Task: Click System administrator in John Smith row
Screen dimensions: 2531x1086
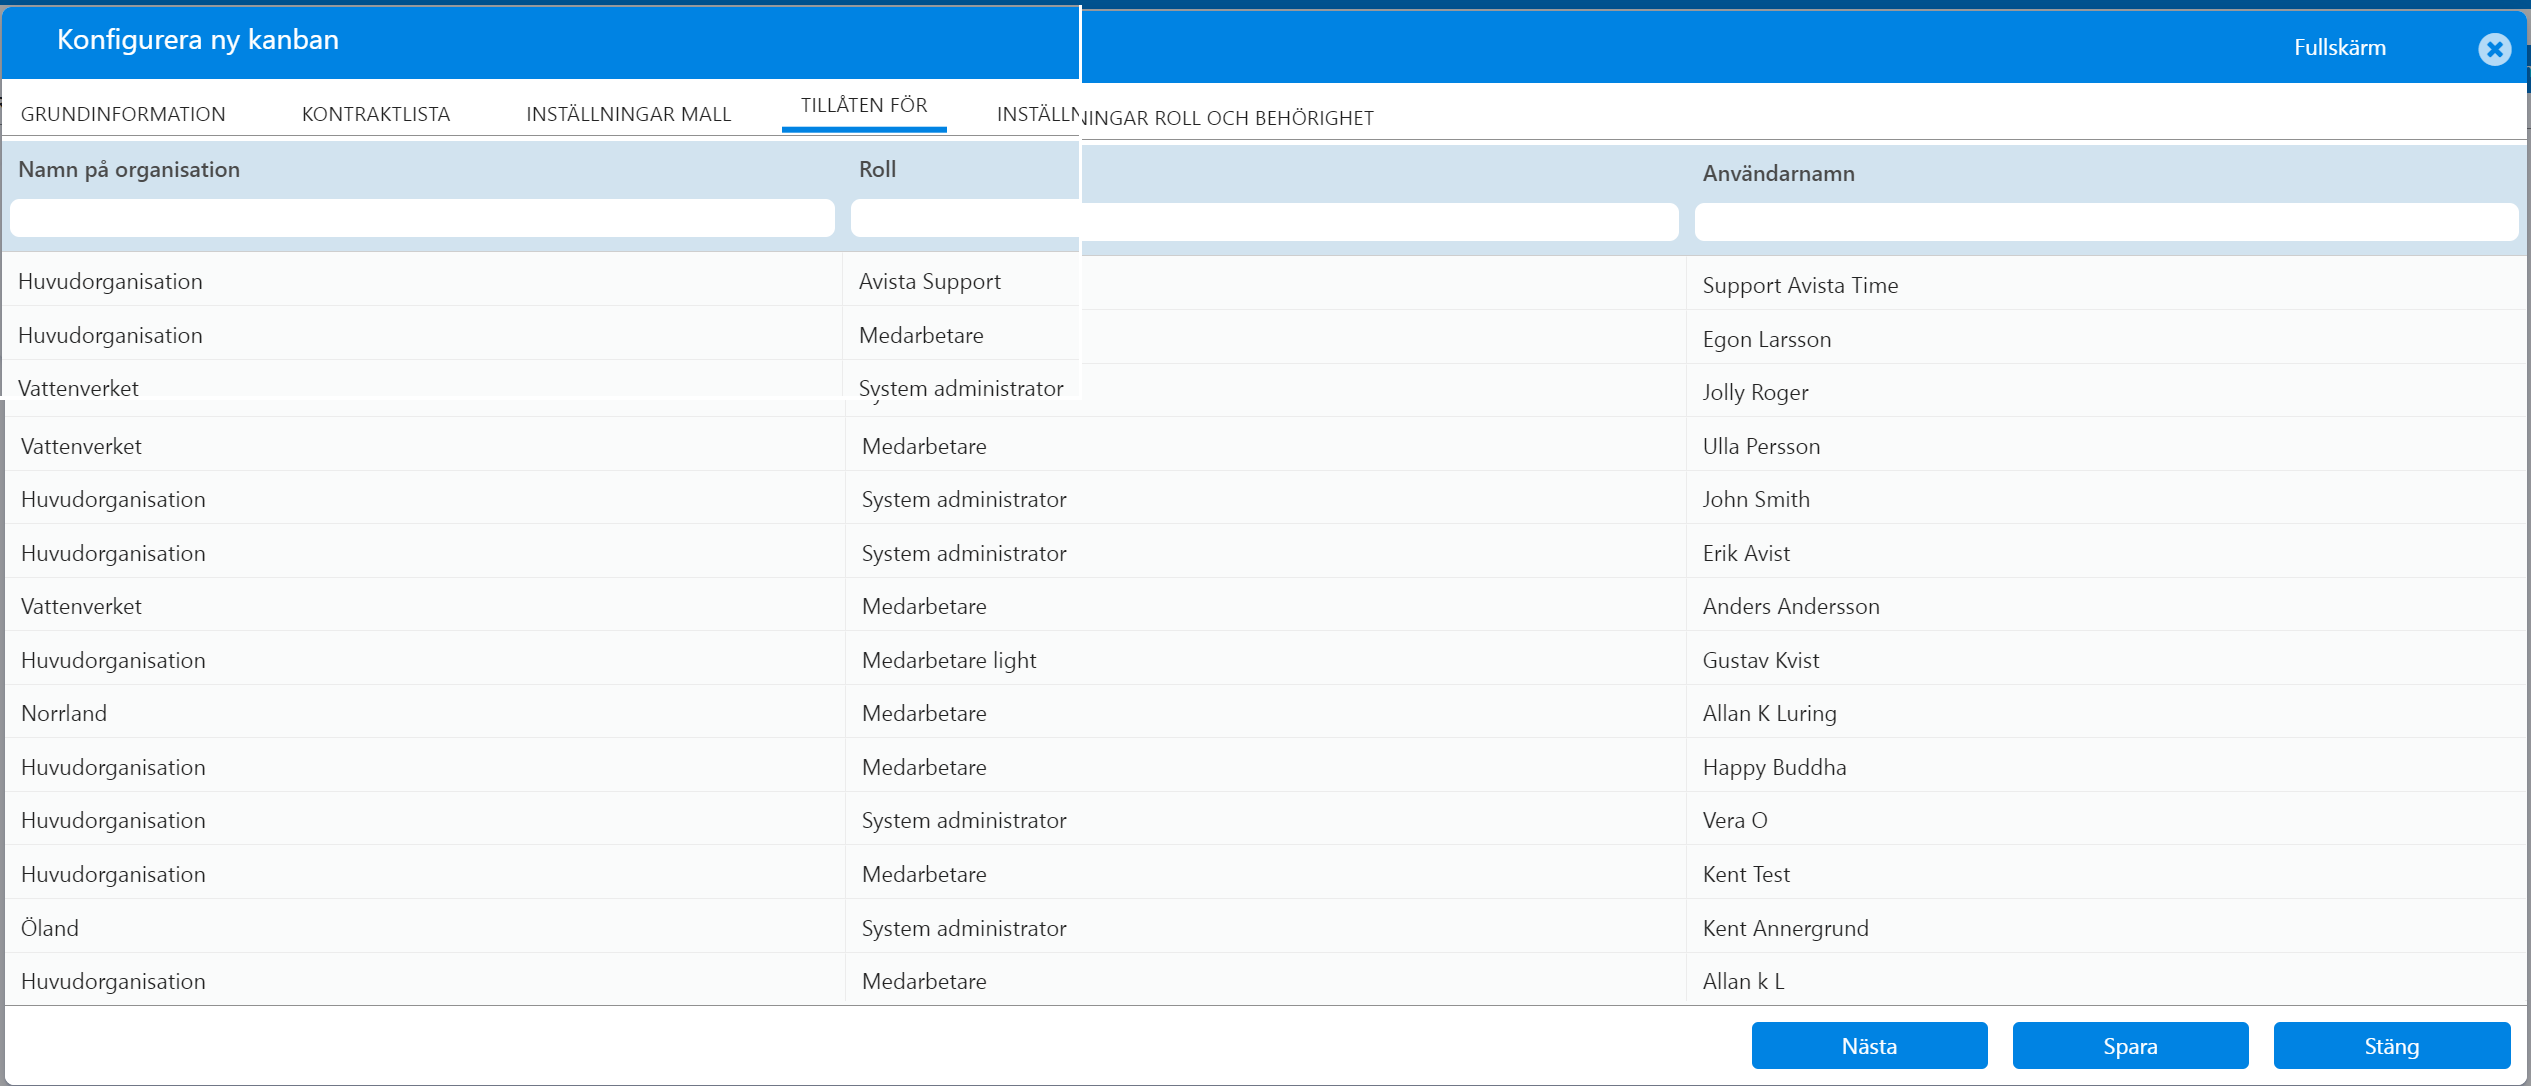Action: 964,499
